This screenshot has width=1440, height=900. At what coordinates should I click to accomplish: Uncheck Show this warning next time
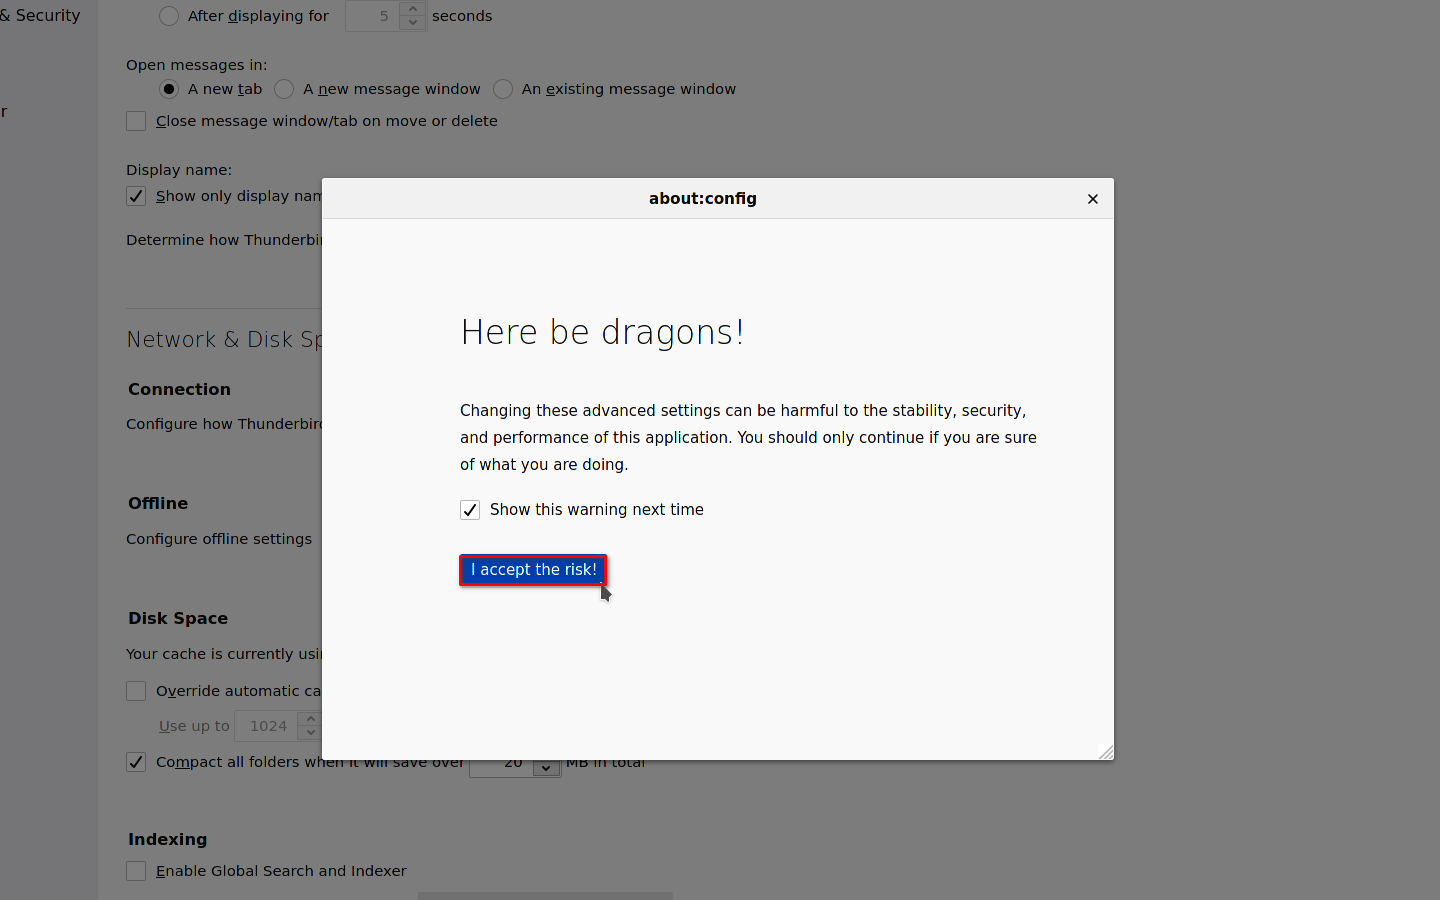470,510
